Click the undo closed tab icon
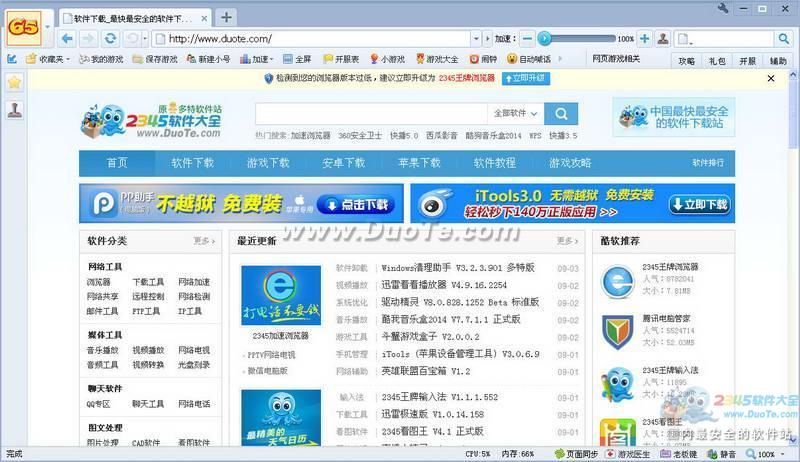 (132, 39)
